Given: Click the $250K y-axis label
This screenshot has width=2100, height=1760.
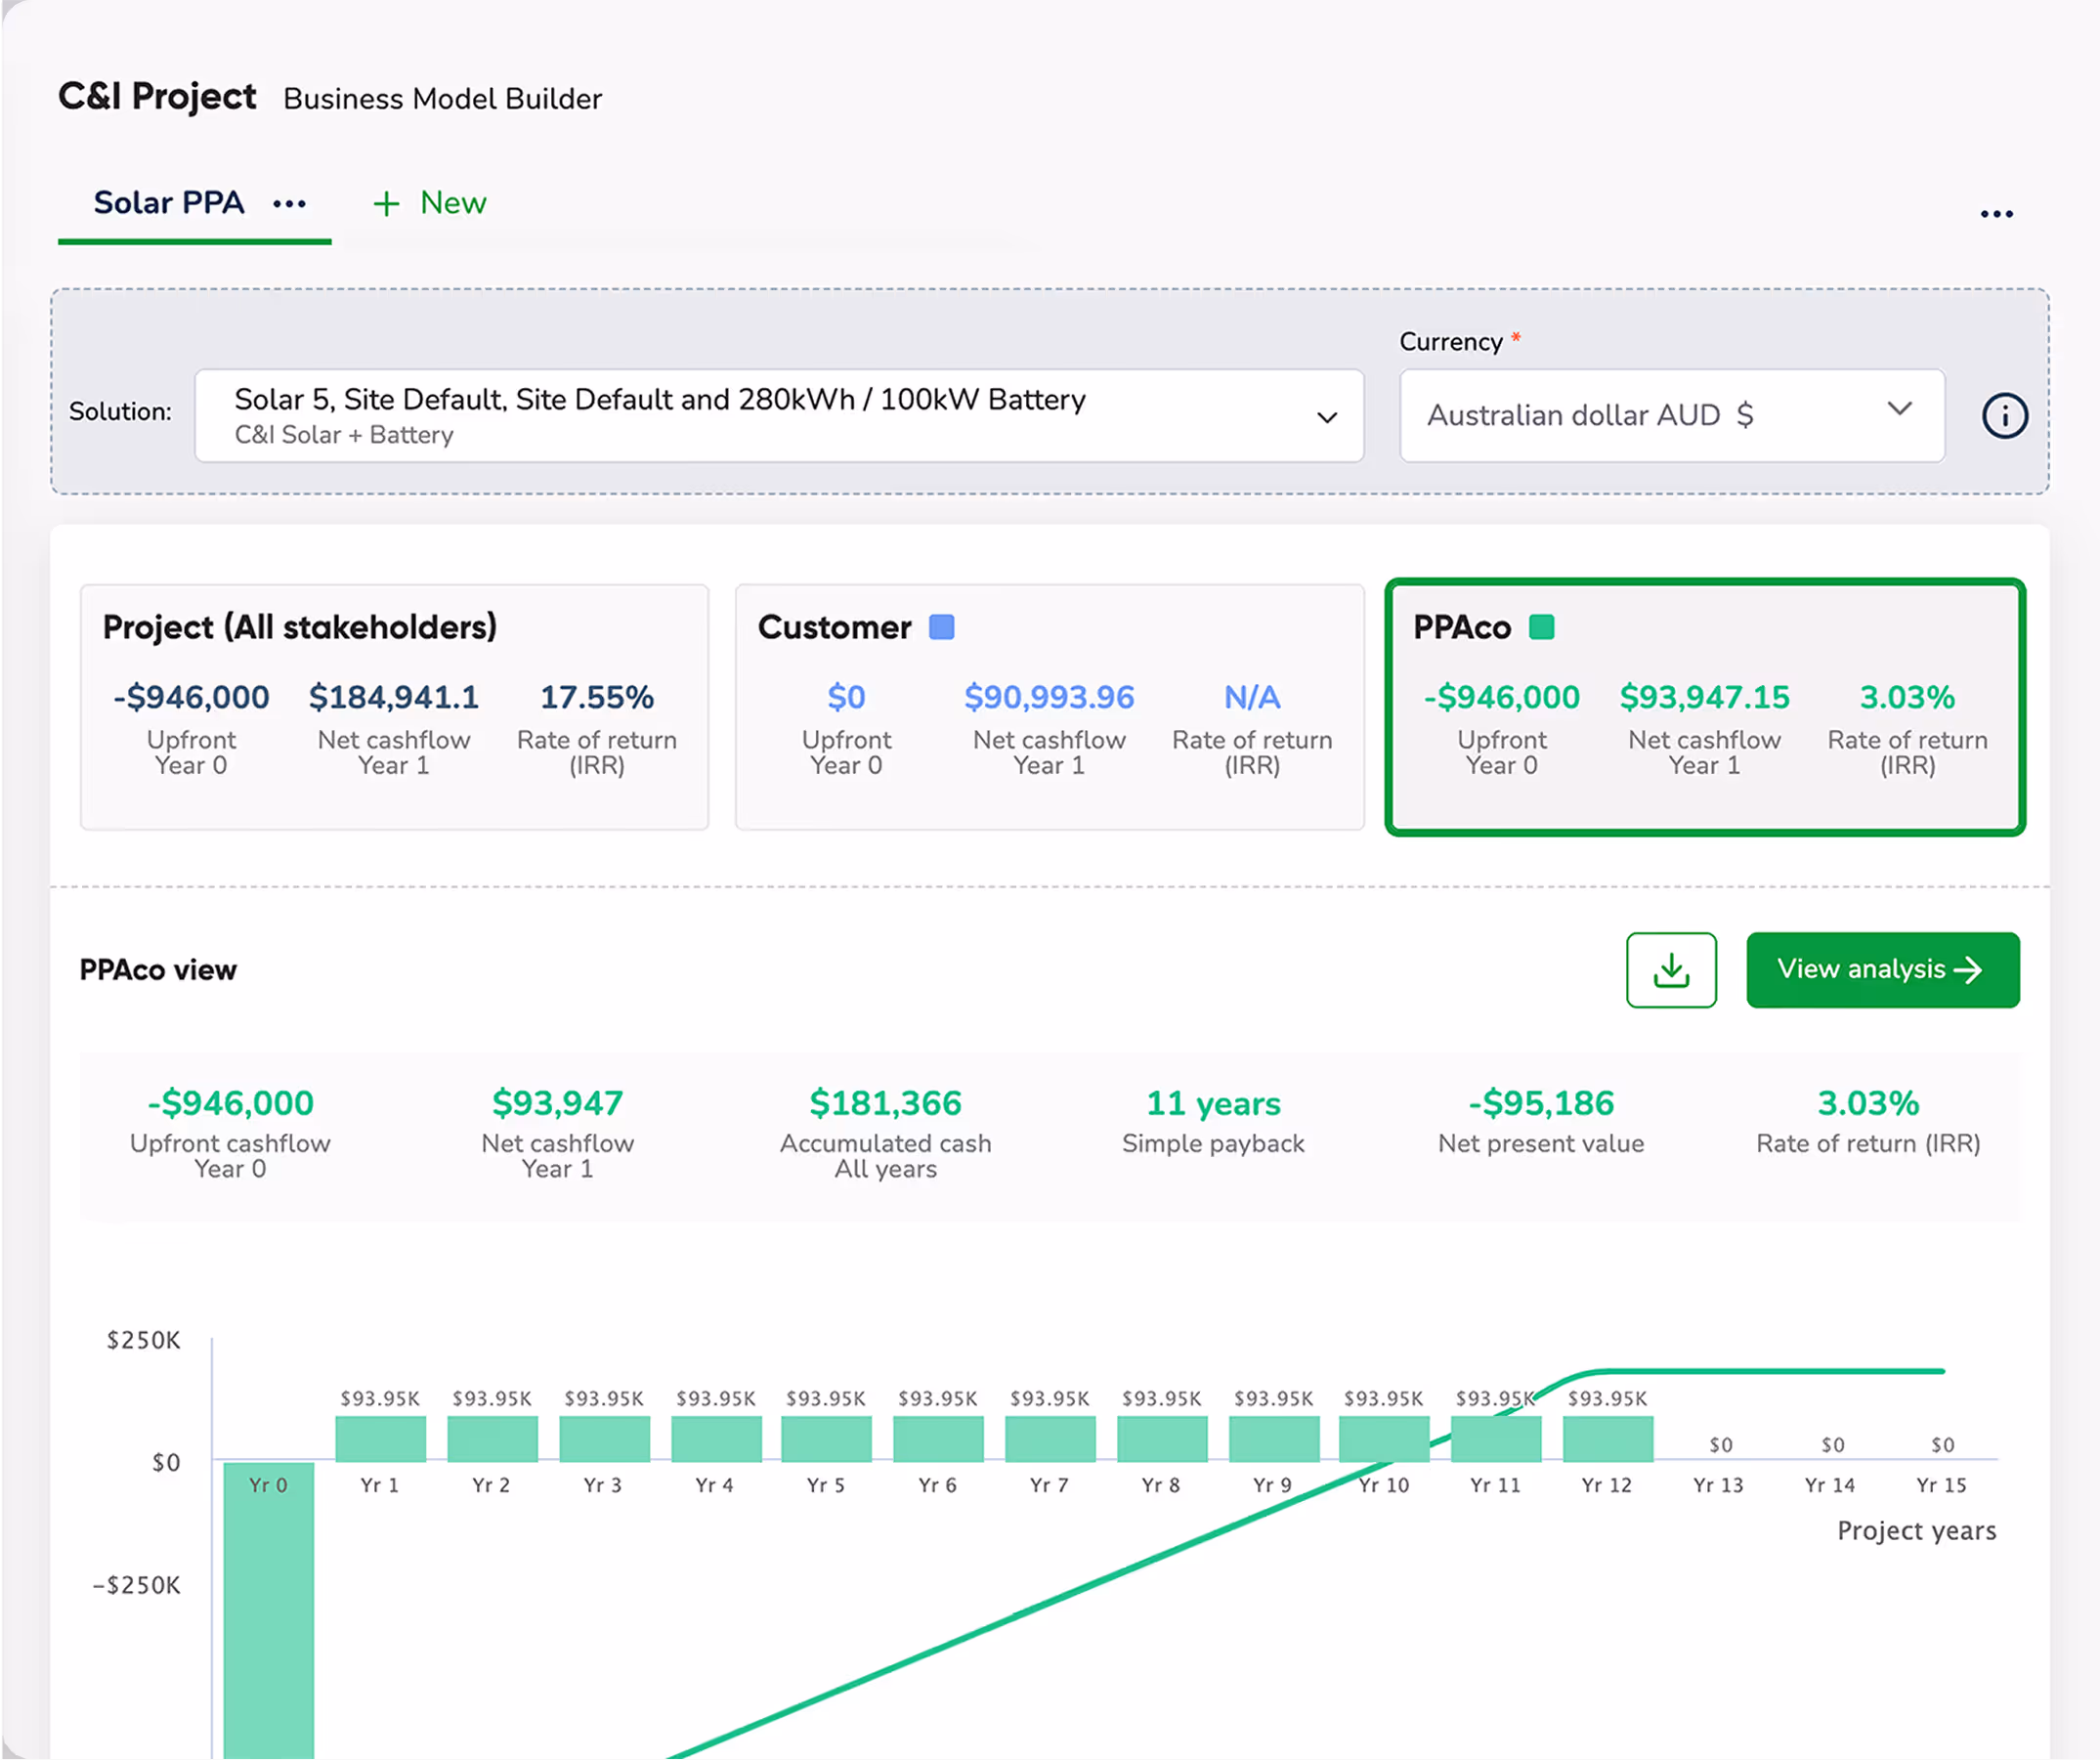Looking at the screenshot, I should coord(144,1340).
